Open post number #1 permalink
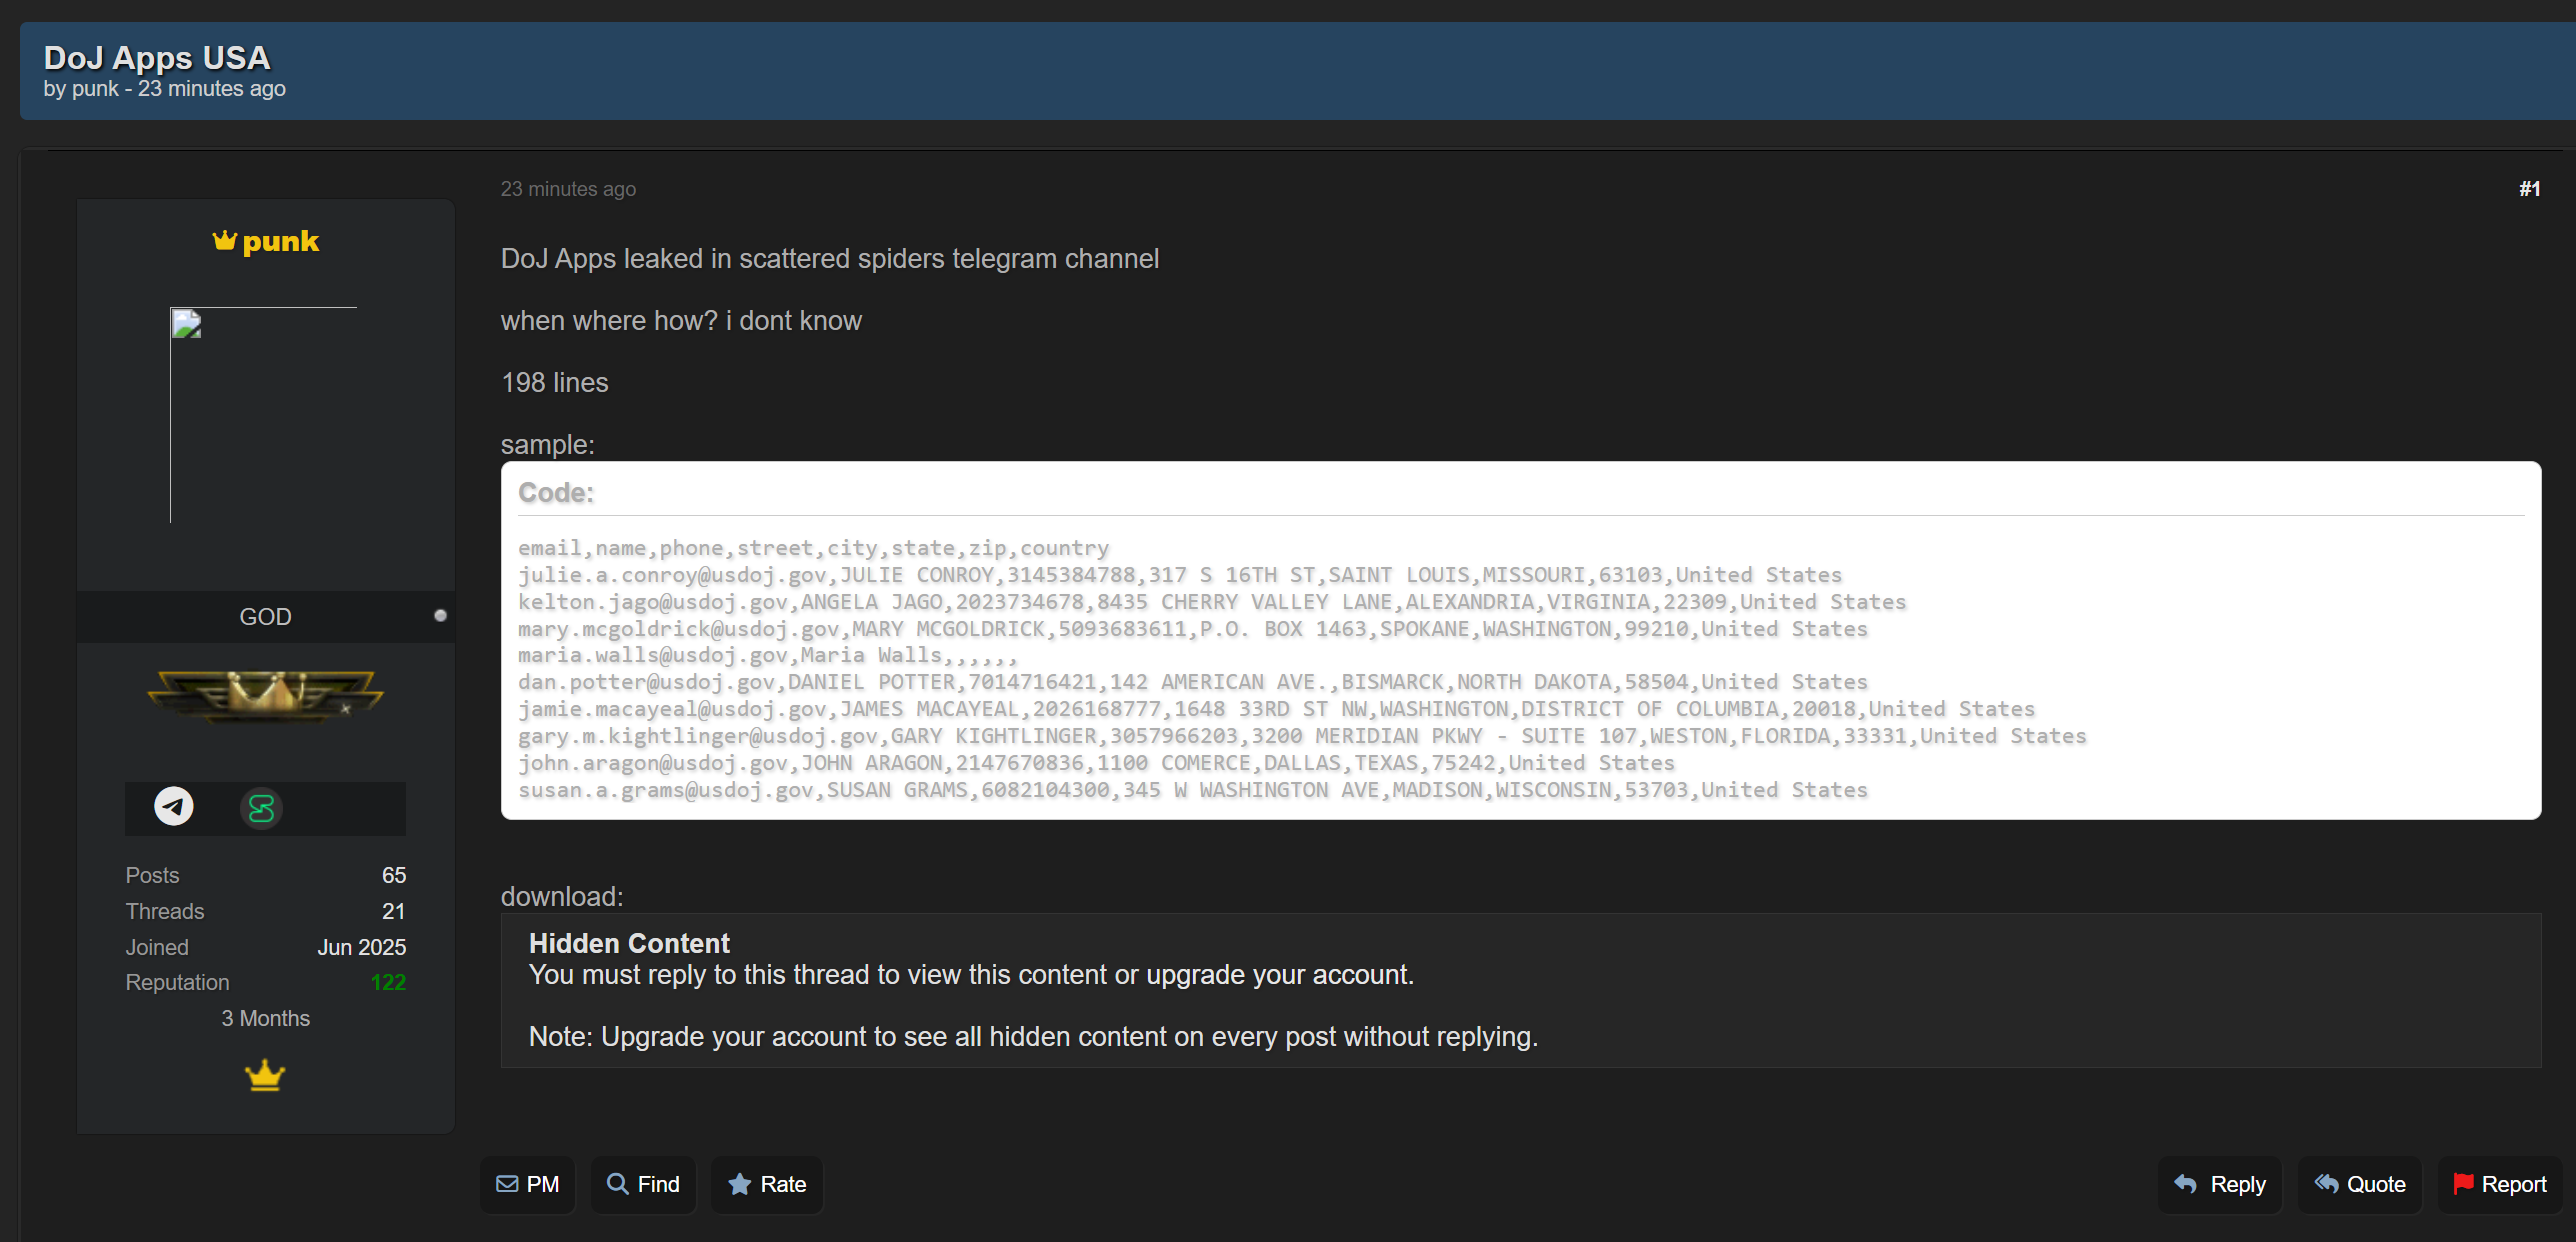The height and width of the screenshot is (1242, 2576). pos(2529,189)
